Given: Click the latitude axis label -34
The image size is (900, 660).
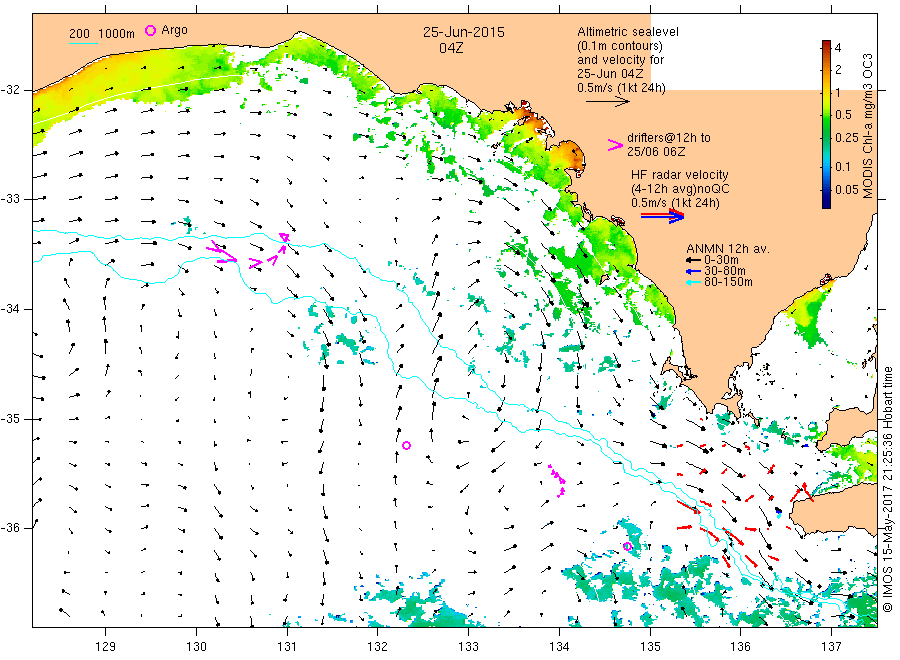Looking at the screenshot, I should coord(11,309).
